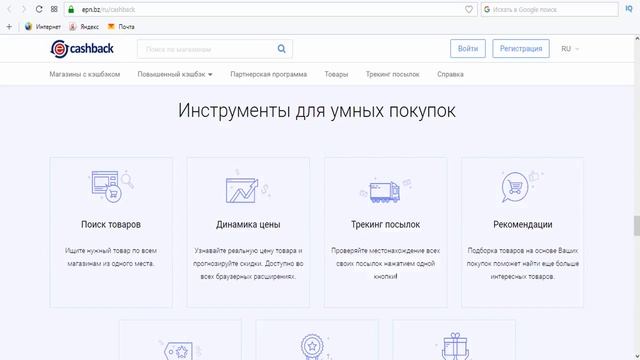This screenshot has width=640, height=360.
Task: Open the Яндекс bookmark
Action: click(x=84, y=27)
